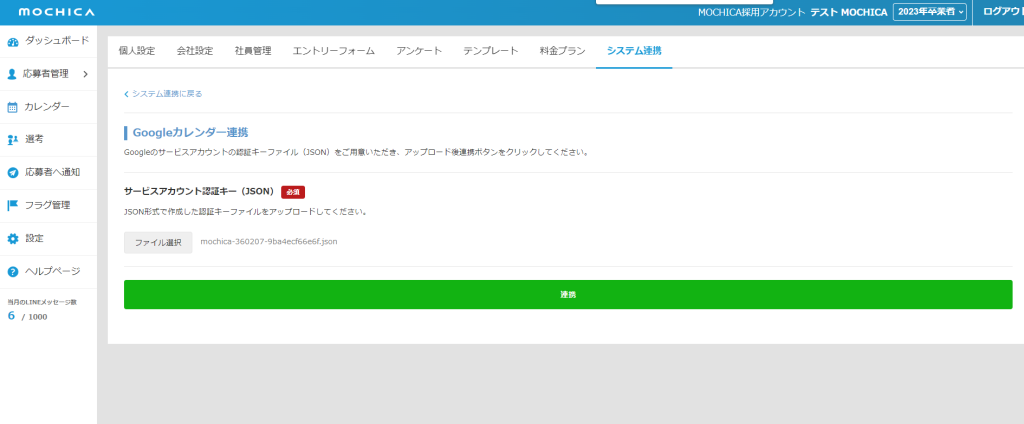
Task: Click the flag icon for フラグ管理
Action: [13, 205]
